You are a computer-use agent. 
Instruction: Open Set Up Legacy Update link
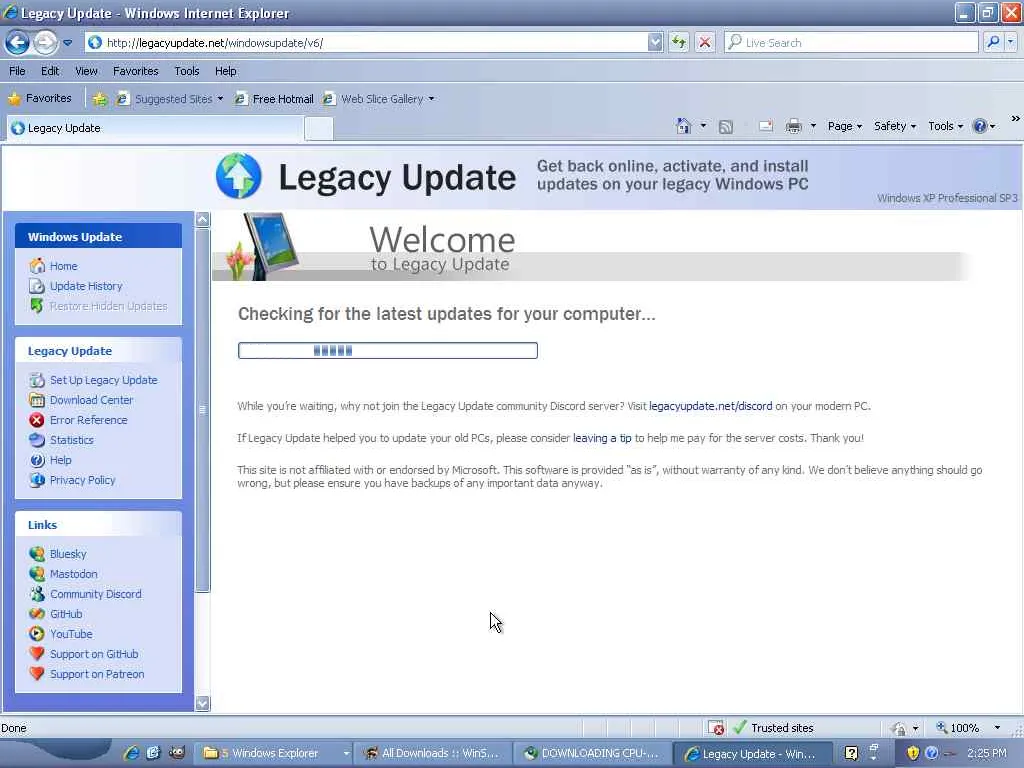pyautogui.click(x=103, y=380)
